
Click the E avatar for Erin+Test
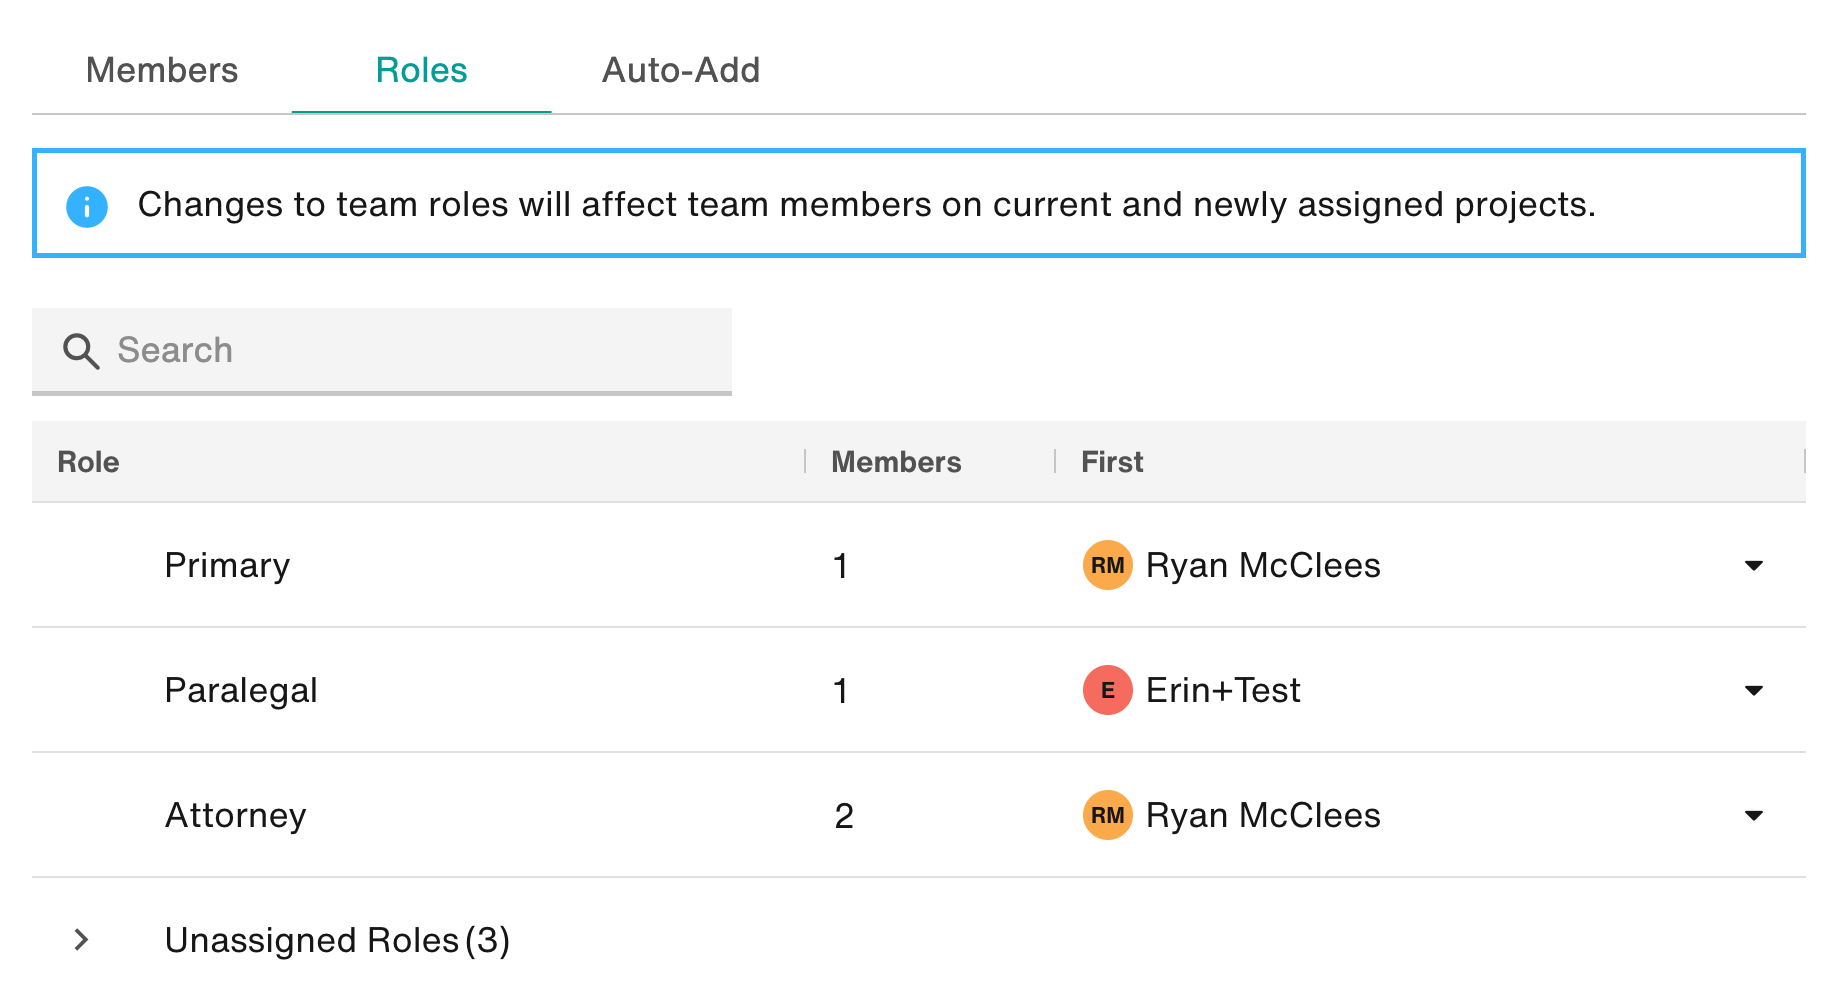tap(1107, 690)
